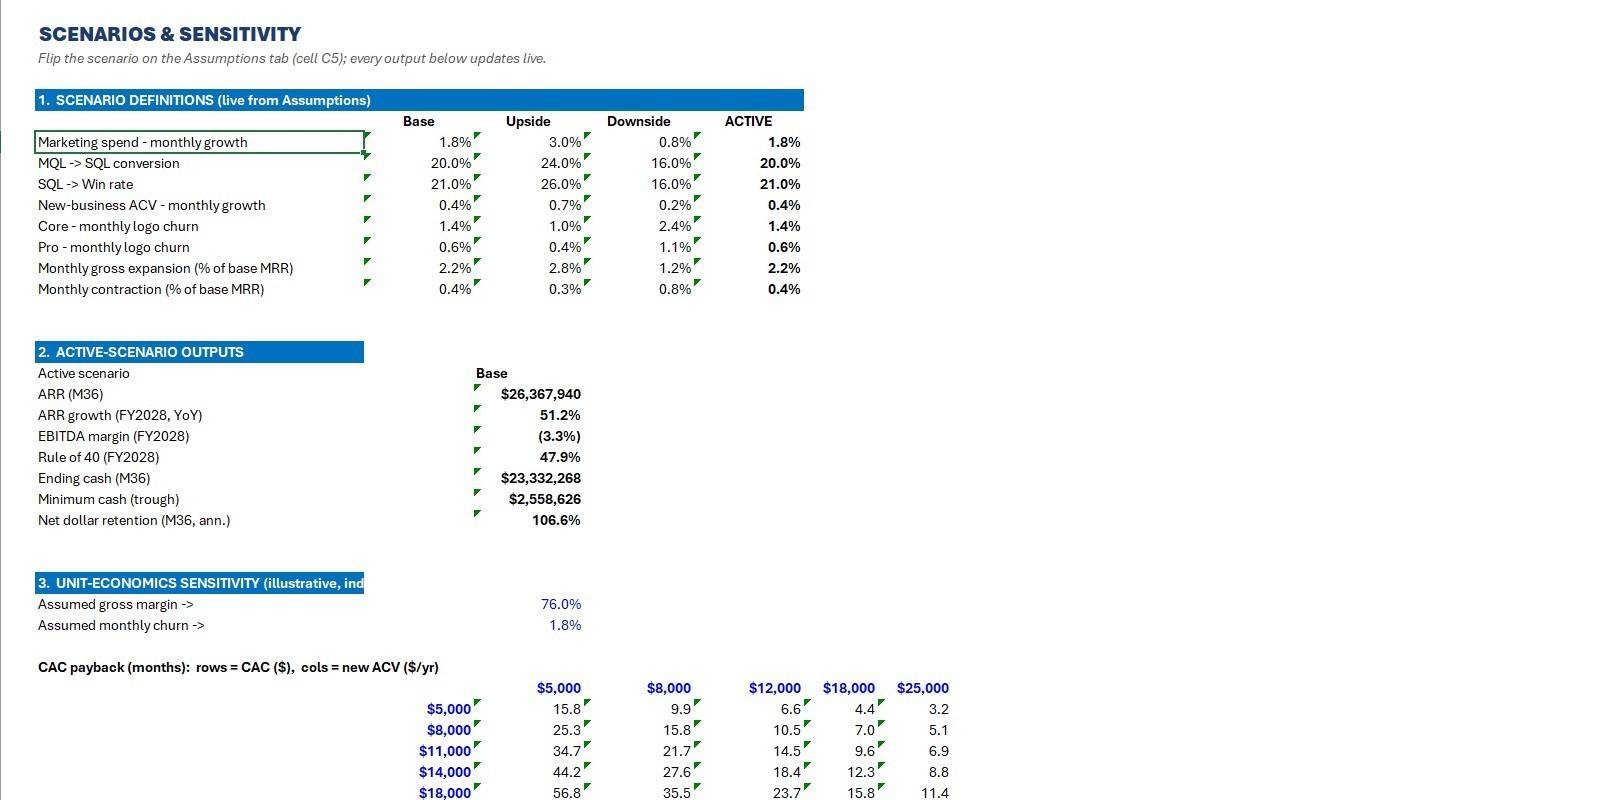The image size is (1600, 800).
Task: Select Downside Core churn value 2.4%
Action: (x=675, y=226)
